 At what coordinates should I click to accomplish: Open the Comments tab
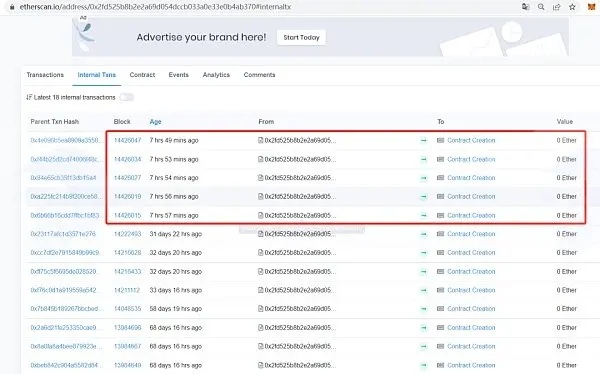[259, 75]
